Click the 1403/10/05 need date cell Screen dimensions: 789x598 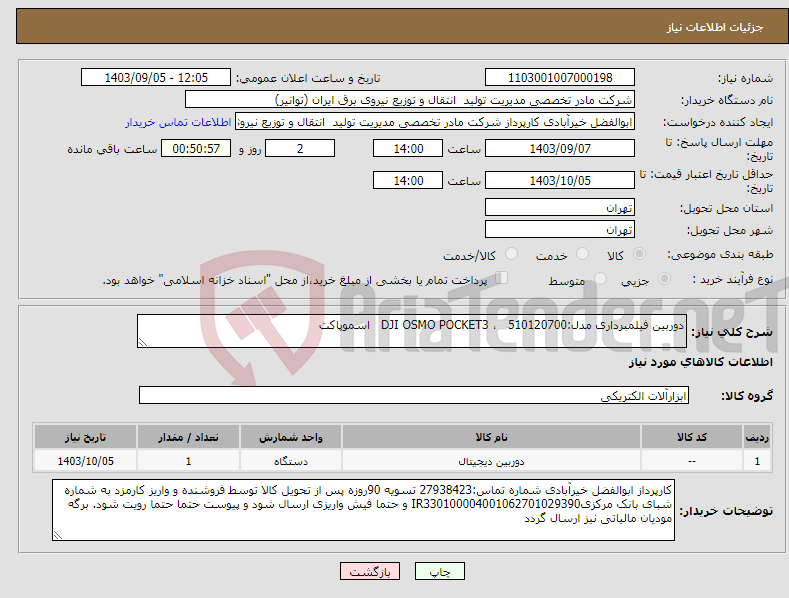click(86, 461)
